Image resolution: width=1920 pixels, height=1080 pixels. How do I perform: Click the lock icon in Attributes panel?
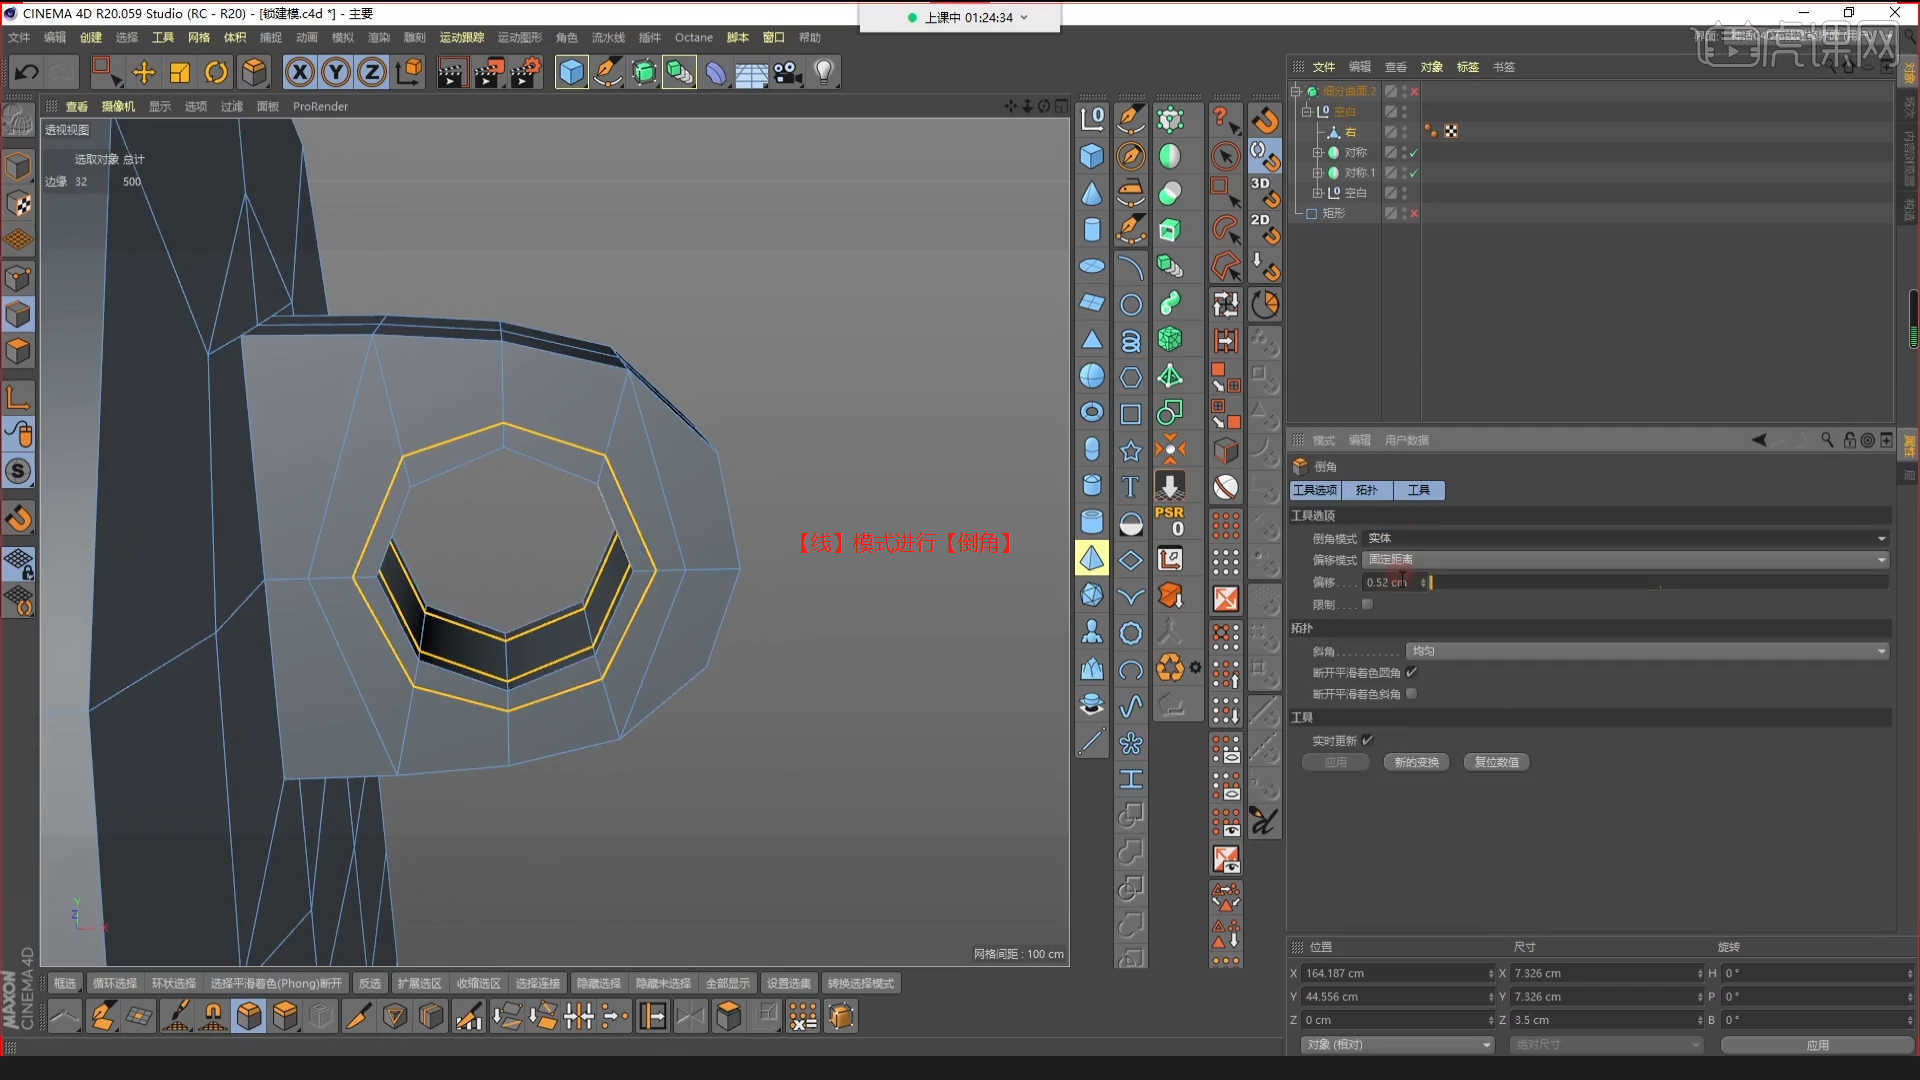click(x=1849, y=440)
